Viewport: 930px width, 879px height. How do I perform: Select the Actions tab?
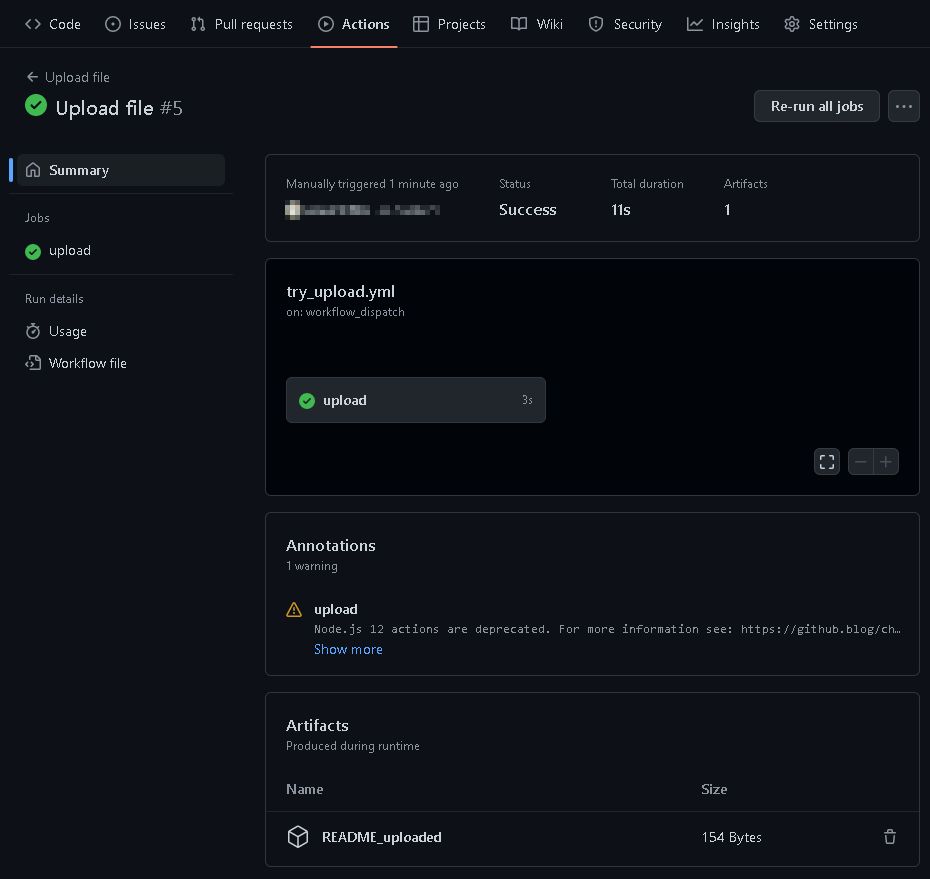pyautogui.click(x=354, y=24)
